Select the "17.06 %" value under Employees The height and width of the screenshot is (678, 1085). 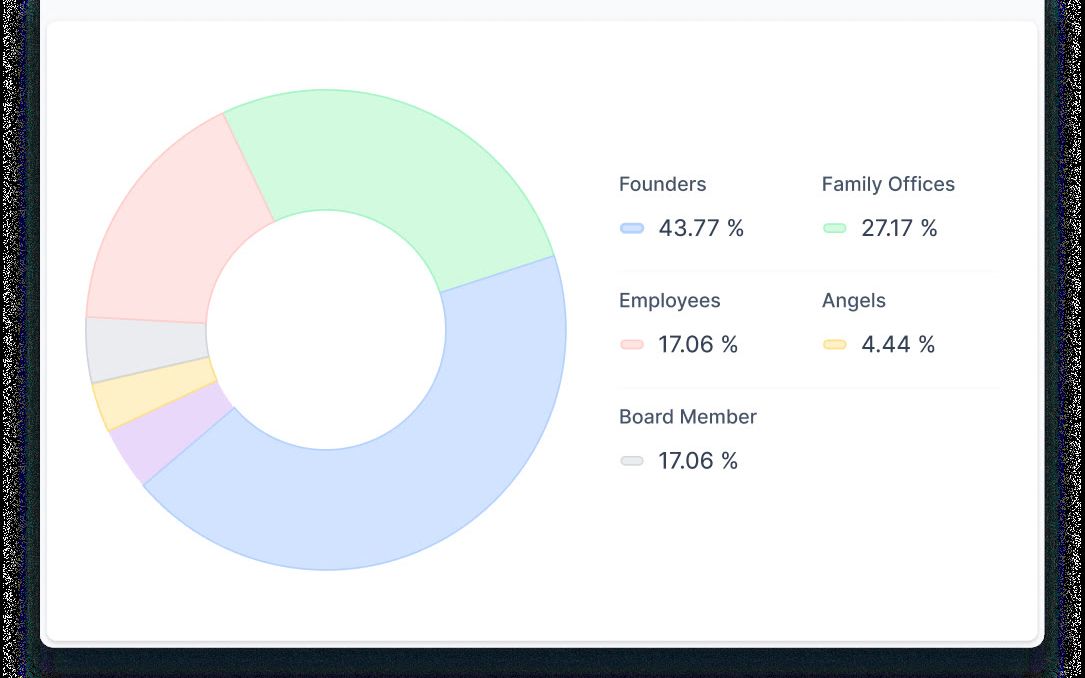698,345
